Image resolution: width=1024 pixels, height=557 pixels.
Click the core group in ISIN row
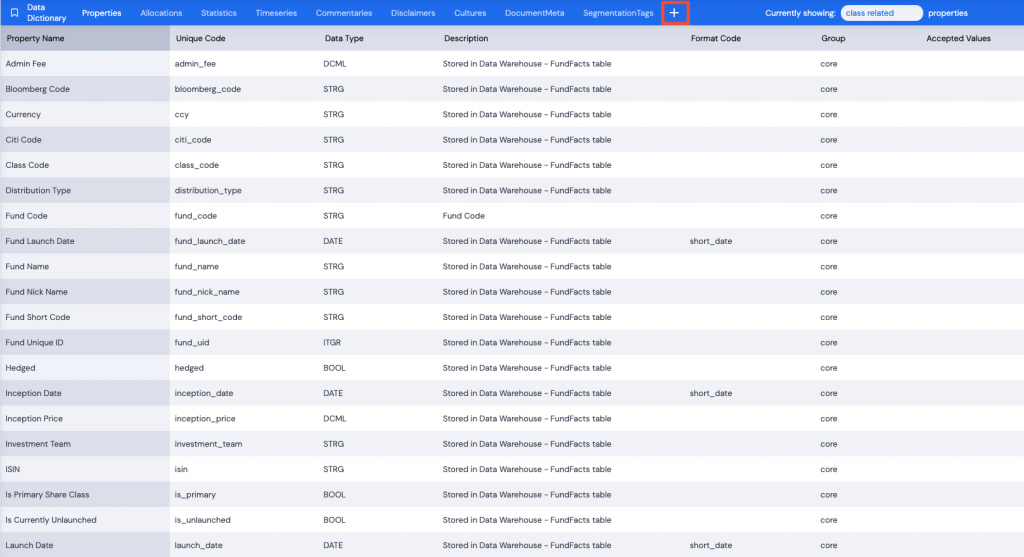pyautogui.click(x=829, y=469)
